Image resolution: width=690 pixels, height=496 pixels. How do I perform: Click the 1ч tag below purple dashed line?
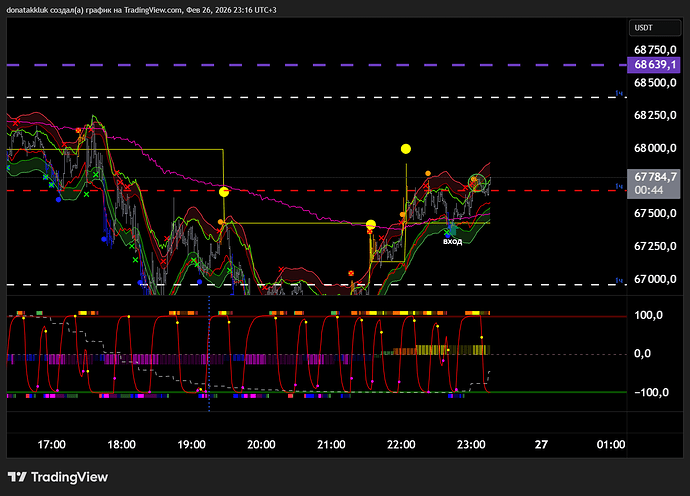[619, 93]
